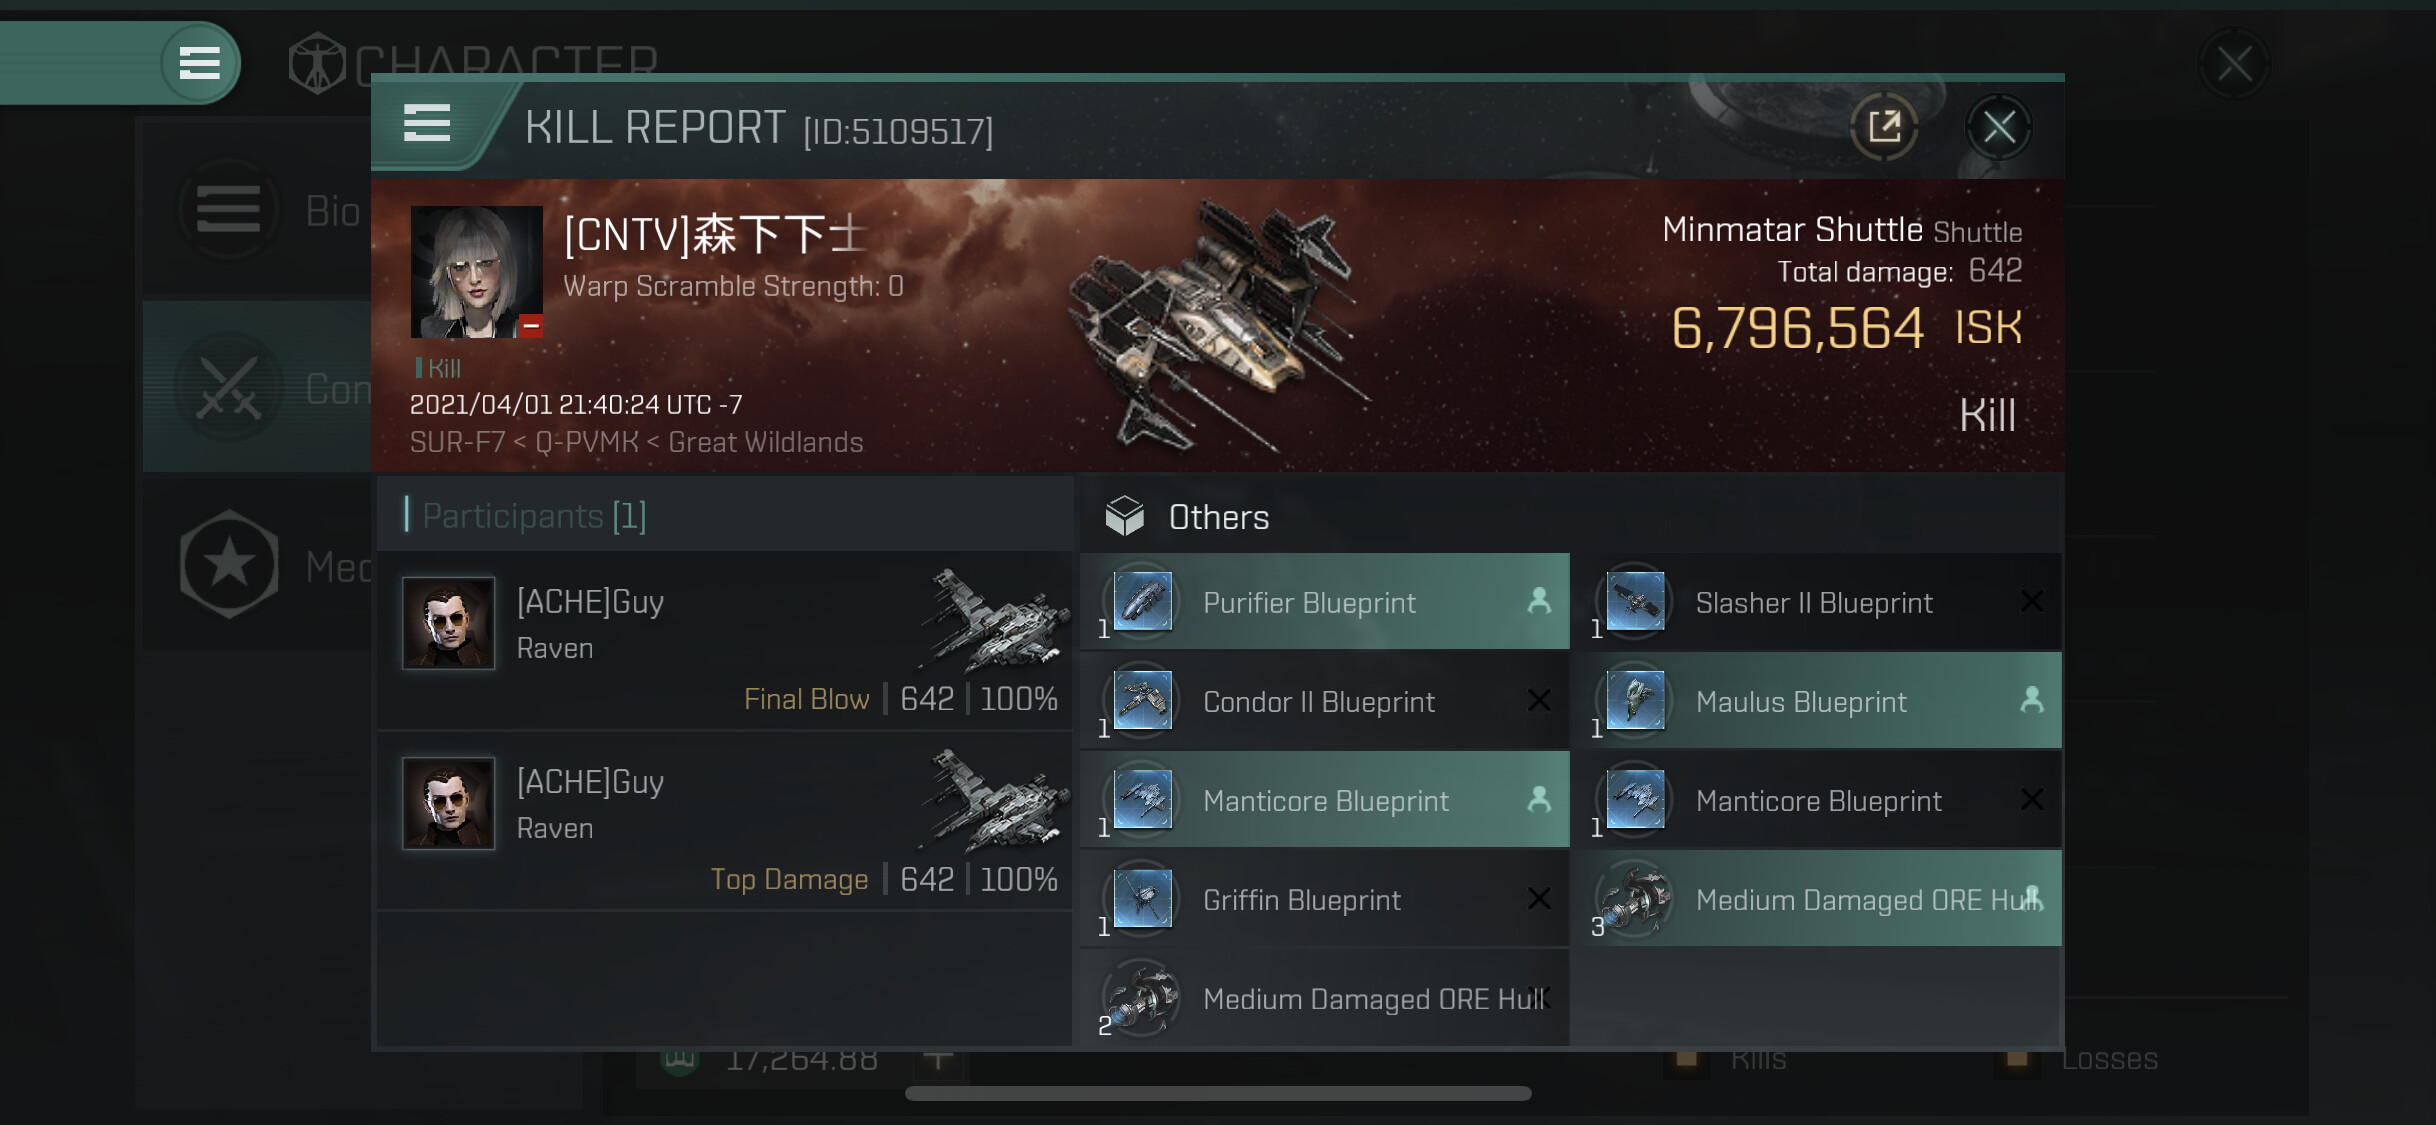Click the destroyed X on right Manticore Blueprint
2436x1125 pixels.
[2031, 799]
